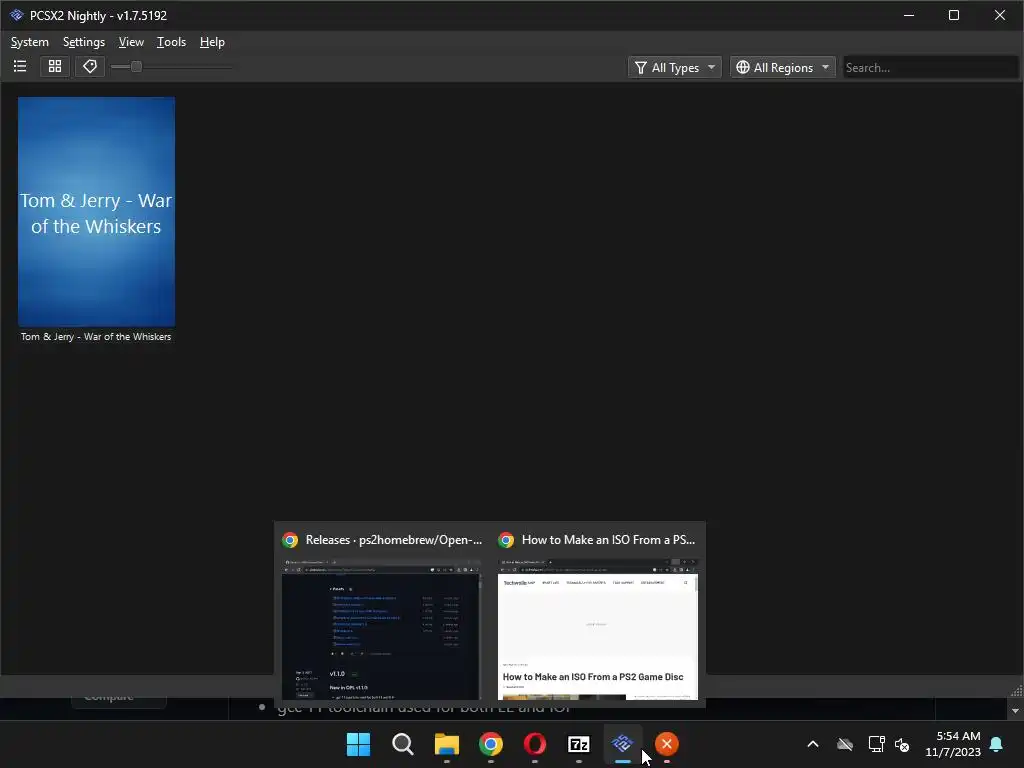1024x768 pixels.
Task: Open the View menu
Action: click(x=131, y=42)
